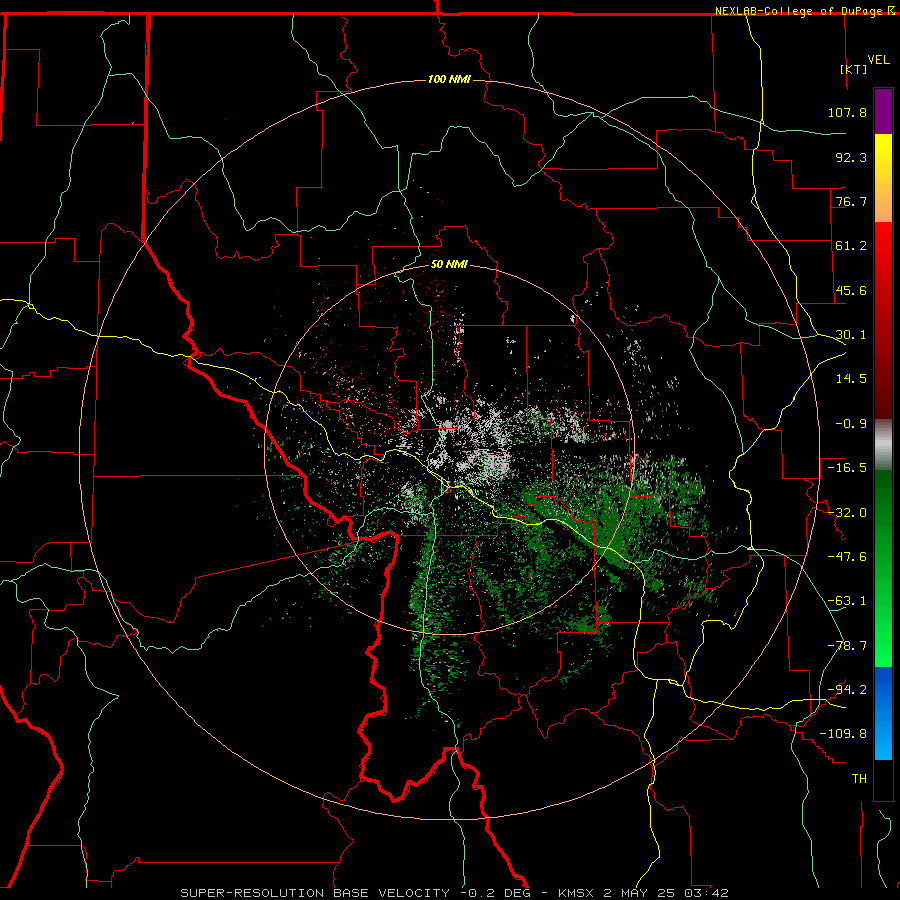Click the 45.6 velocity scale value
Viewport: 900px width, 900px height.
point(851,290)
